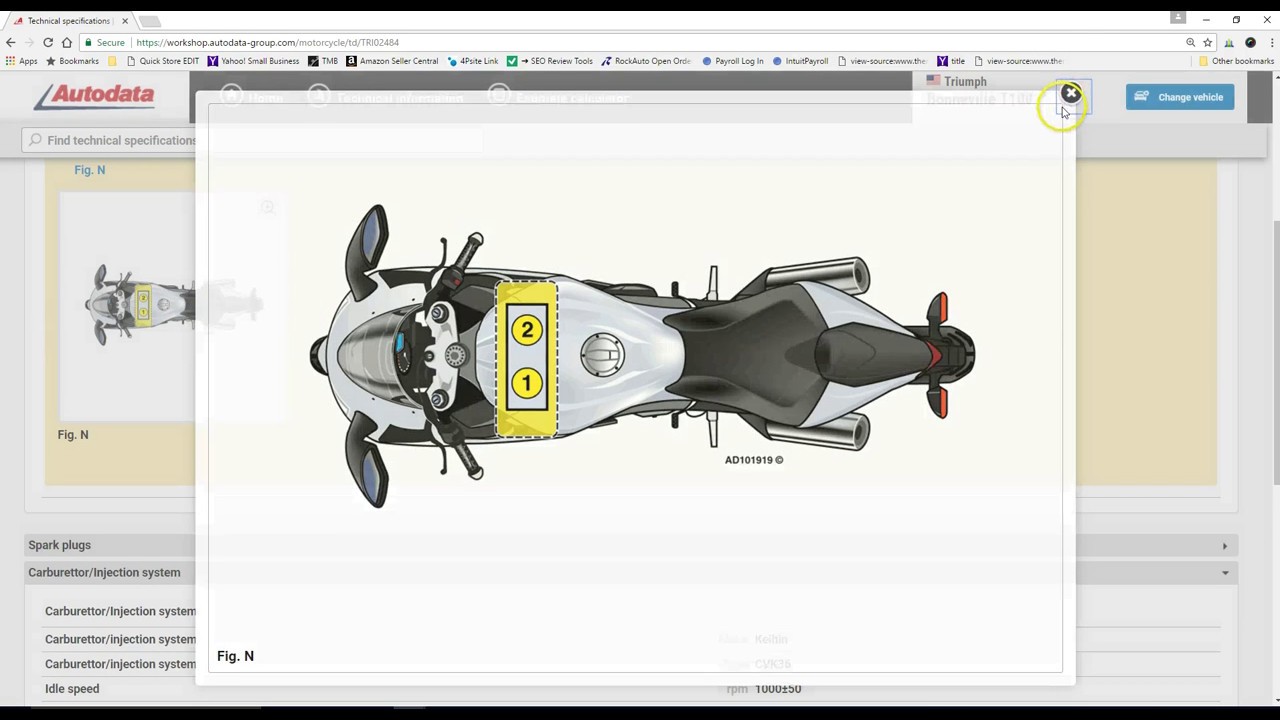Open the browser zoom magnifier icon

tap(1190, 43)
